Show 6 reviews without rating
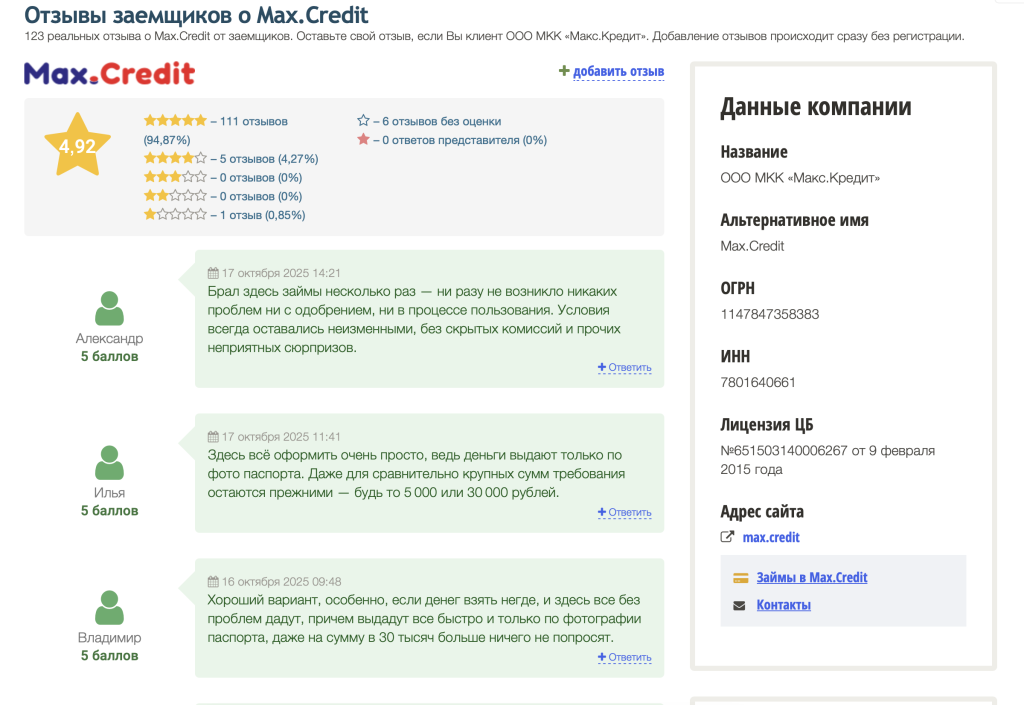This screenshot has width=1024, height=705. pyautogui.click(x=437, y=121)
